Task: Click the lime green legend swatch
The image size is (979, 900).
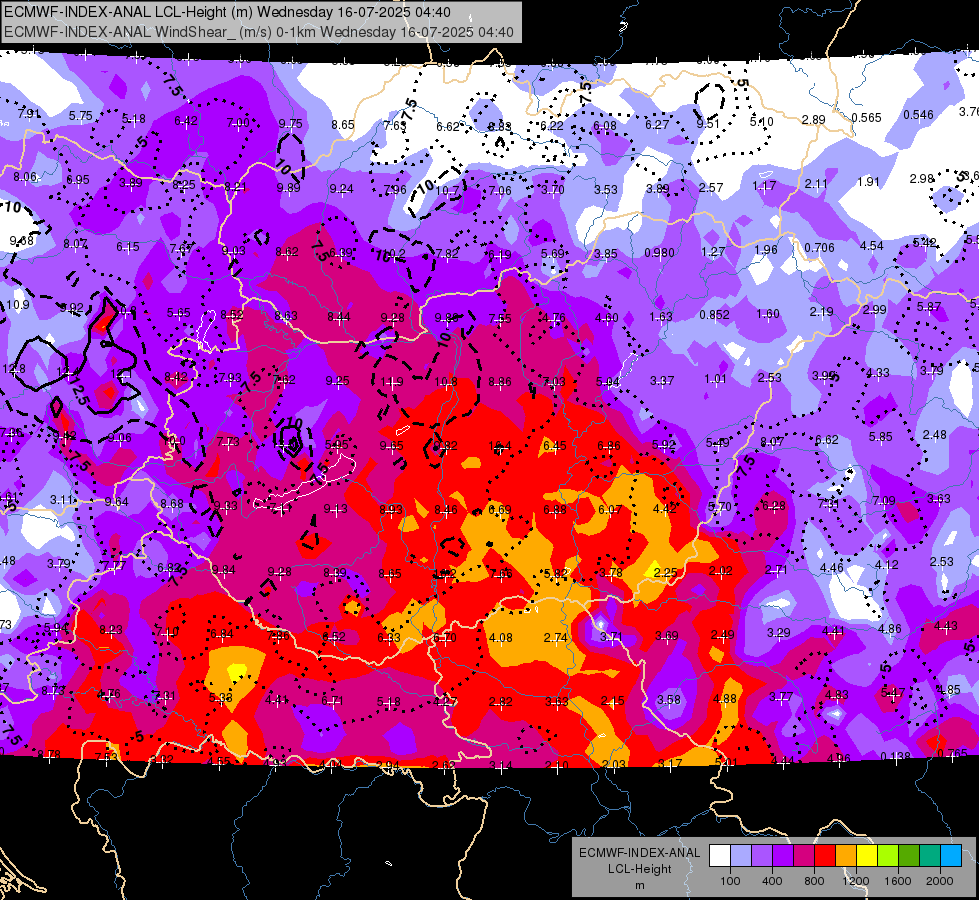Action: (888, 856)
